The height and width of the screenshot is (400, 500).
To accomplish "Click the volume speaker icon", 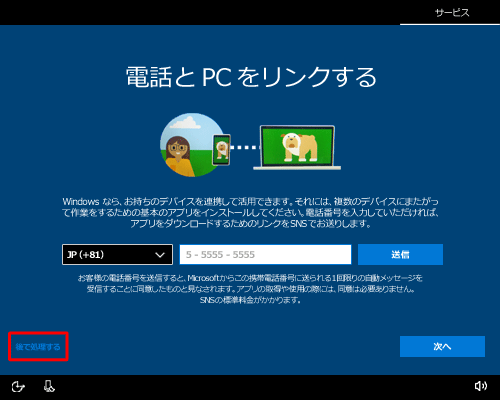I will pyautogui.click(x=481, y=386).
